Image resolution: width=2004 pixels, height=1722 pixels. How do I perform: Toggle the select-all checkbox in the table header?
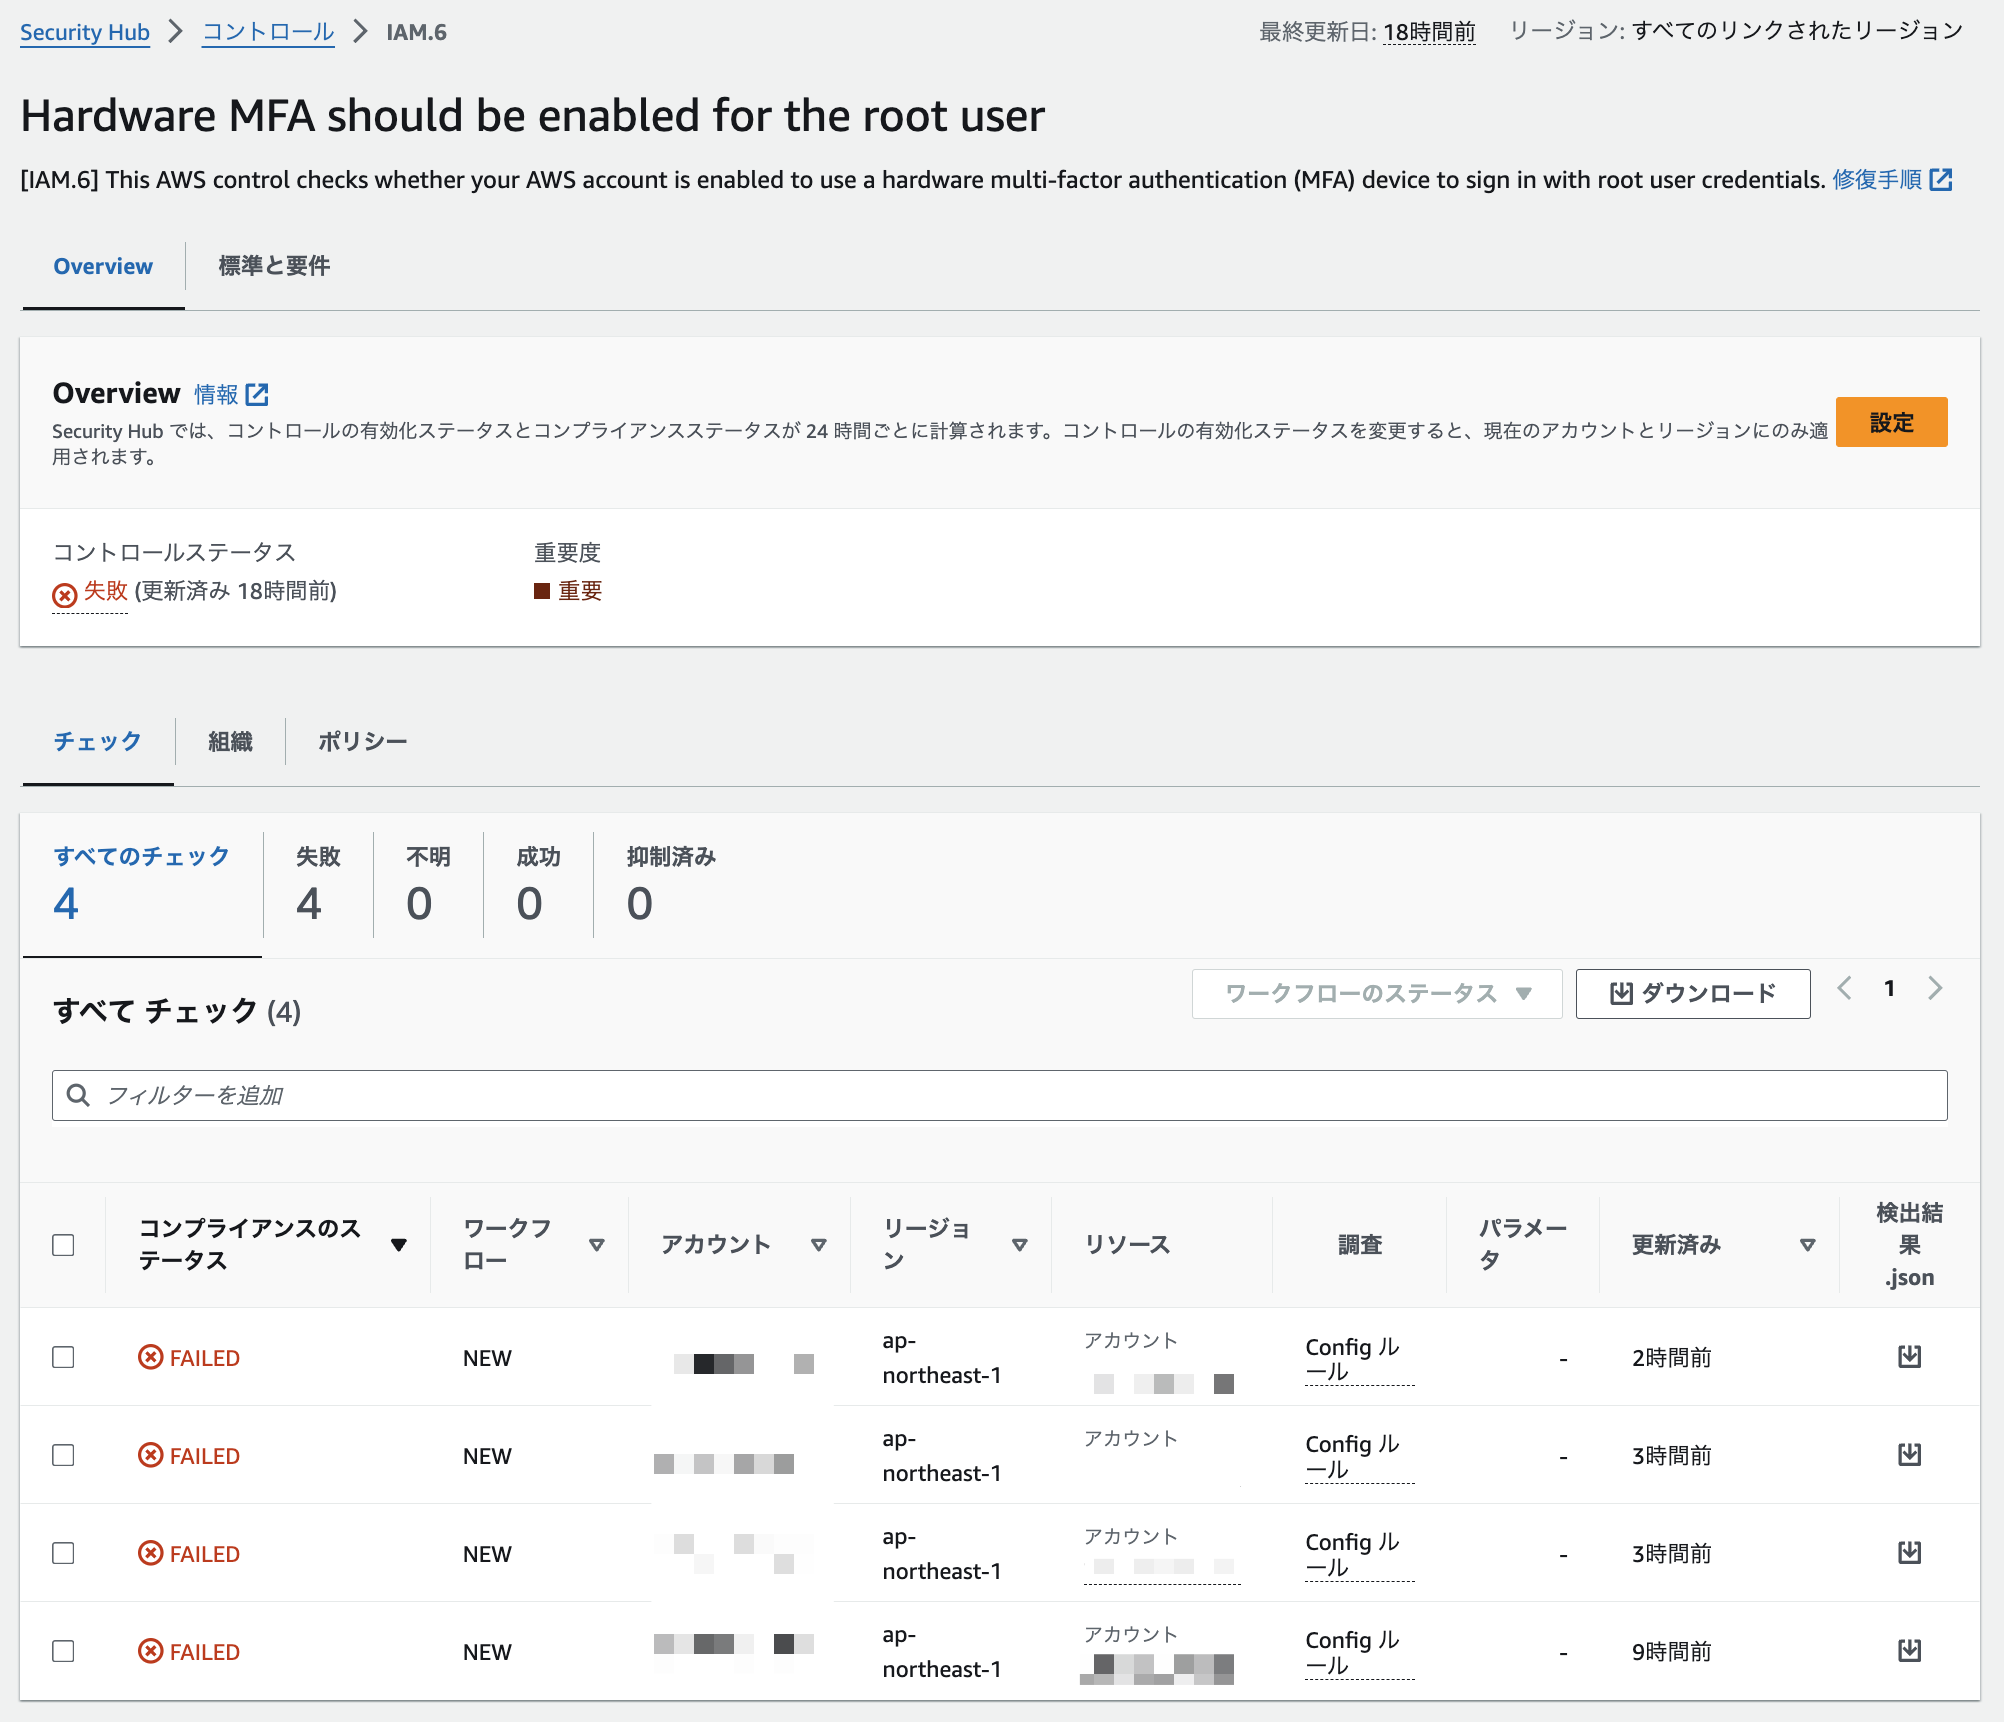tap(63, 1245)
